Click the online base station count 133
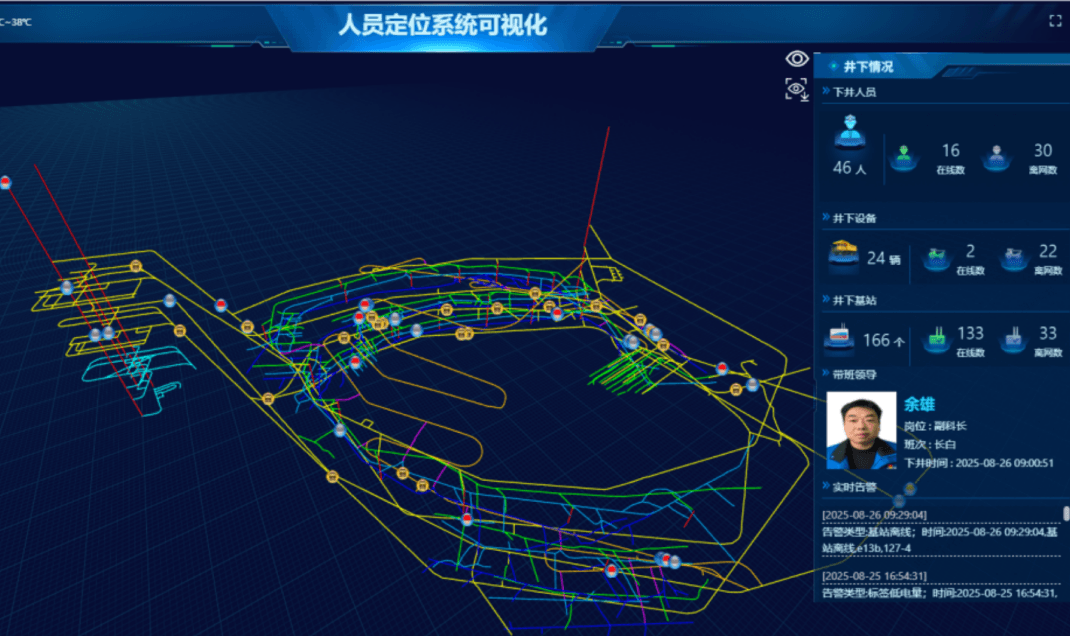 pos(970,333)
